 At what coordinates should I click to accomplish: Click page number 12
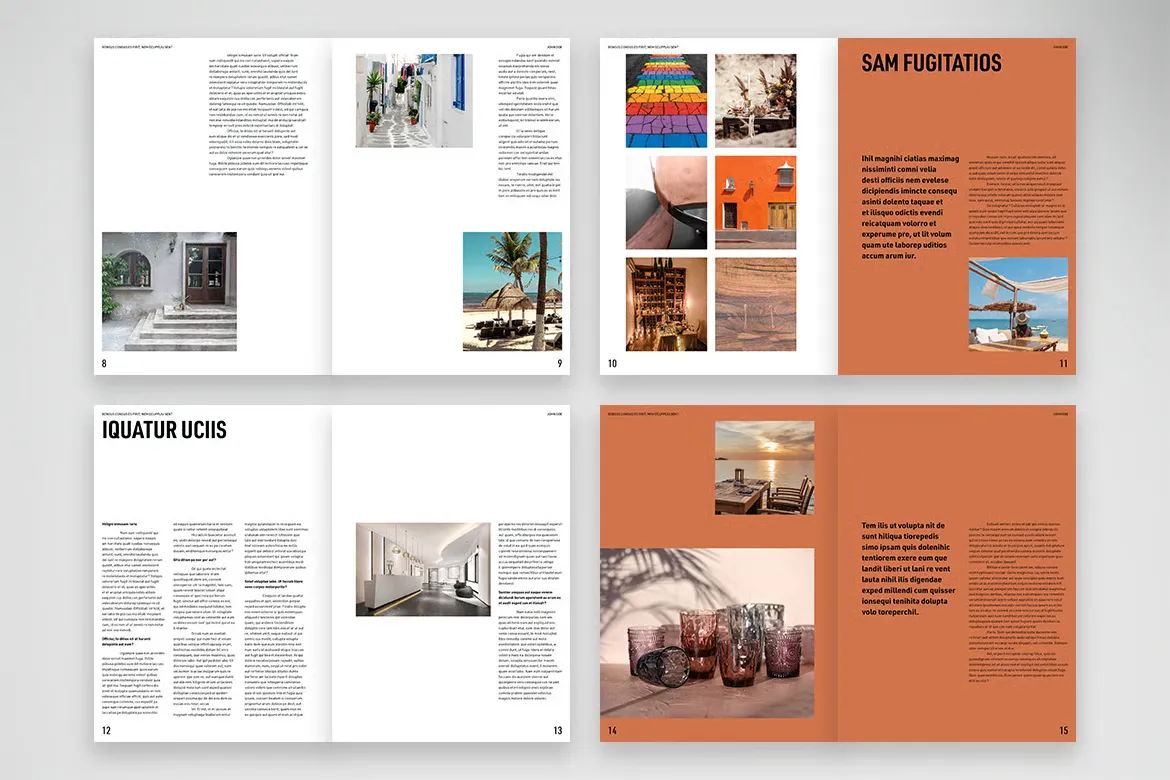[106, 731]
